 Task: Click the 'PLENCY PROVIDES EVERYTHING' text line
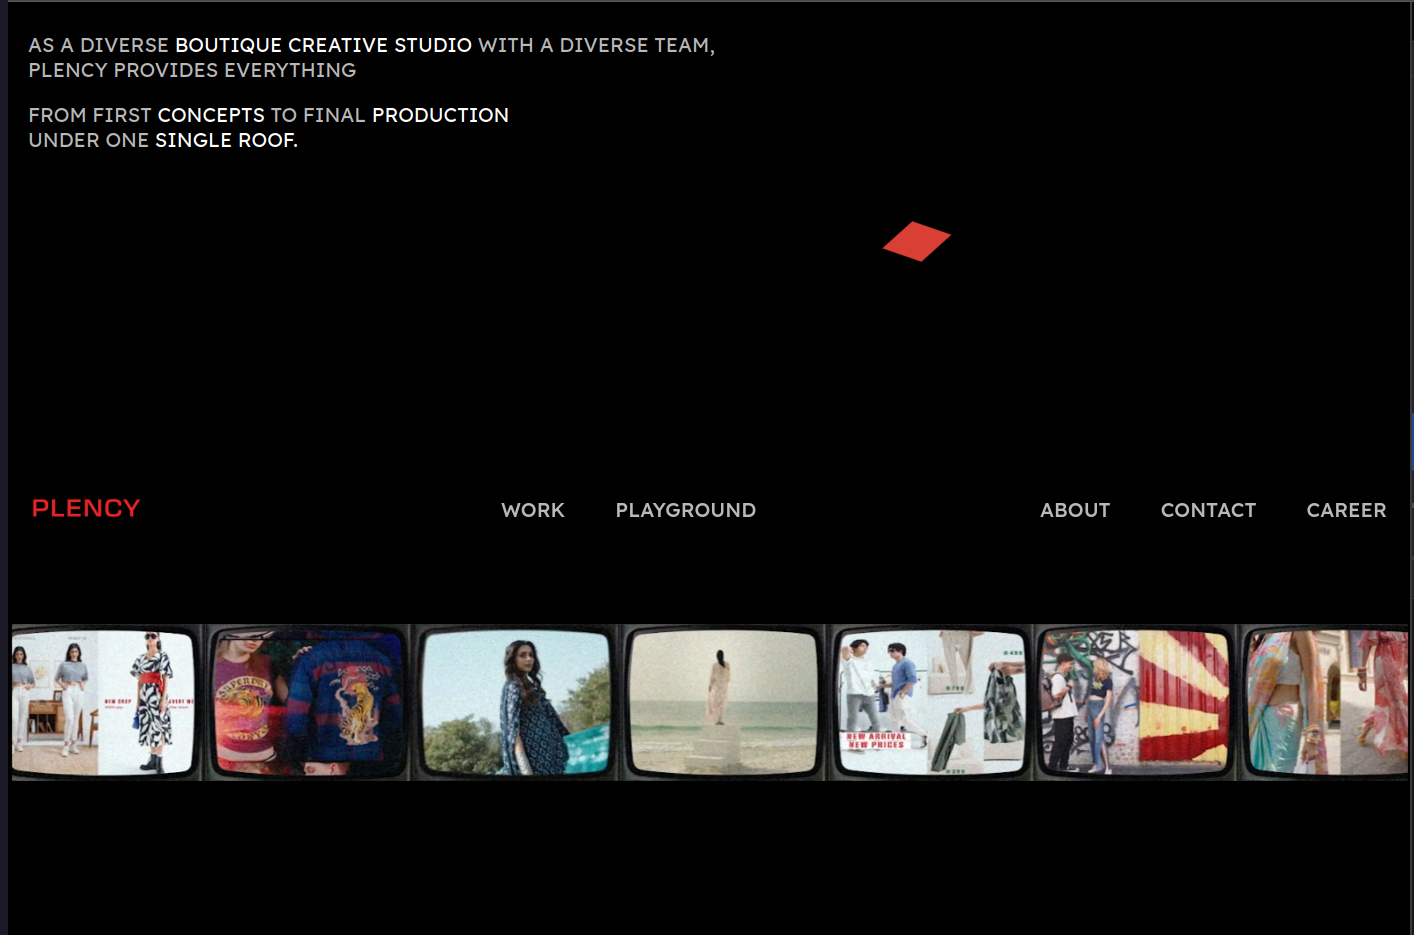pyautogui.click(x=192, y=71)
